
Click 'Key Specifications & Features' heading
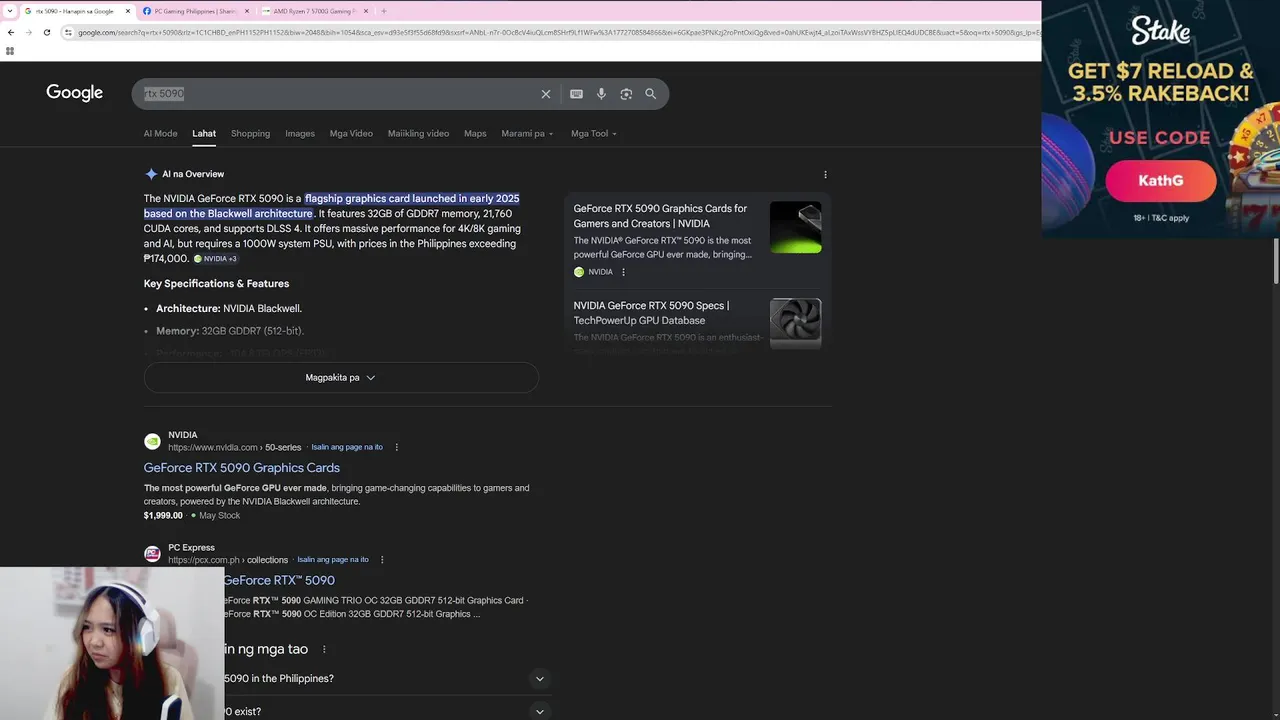coord(216,283)
